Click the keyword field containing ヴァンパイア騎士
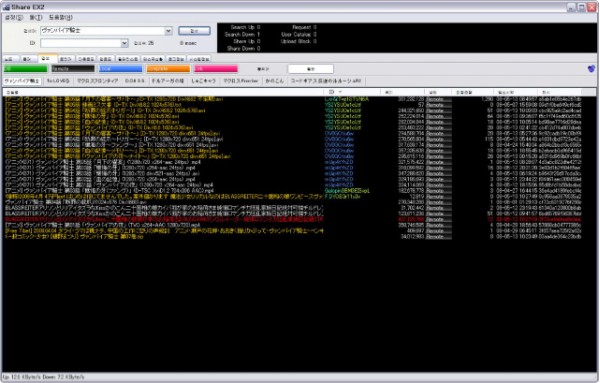The height and width of the screenshot is (383, 600). tap(103, 31)
